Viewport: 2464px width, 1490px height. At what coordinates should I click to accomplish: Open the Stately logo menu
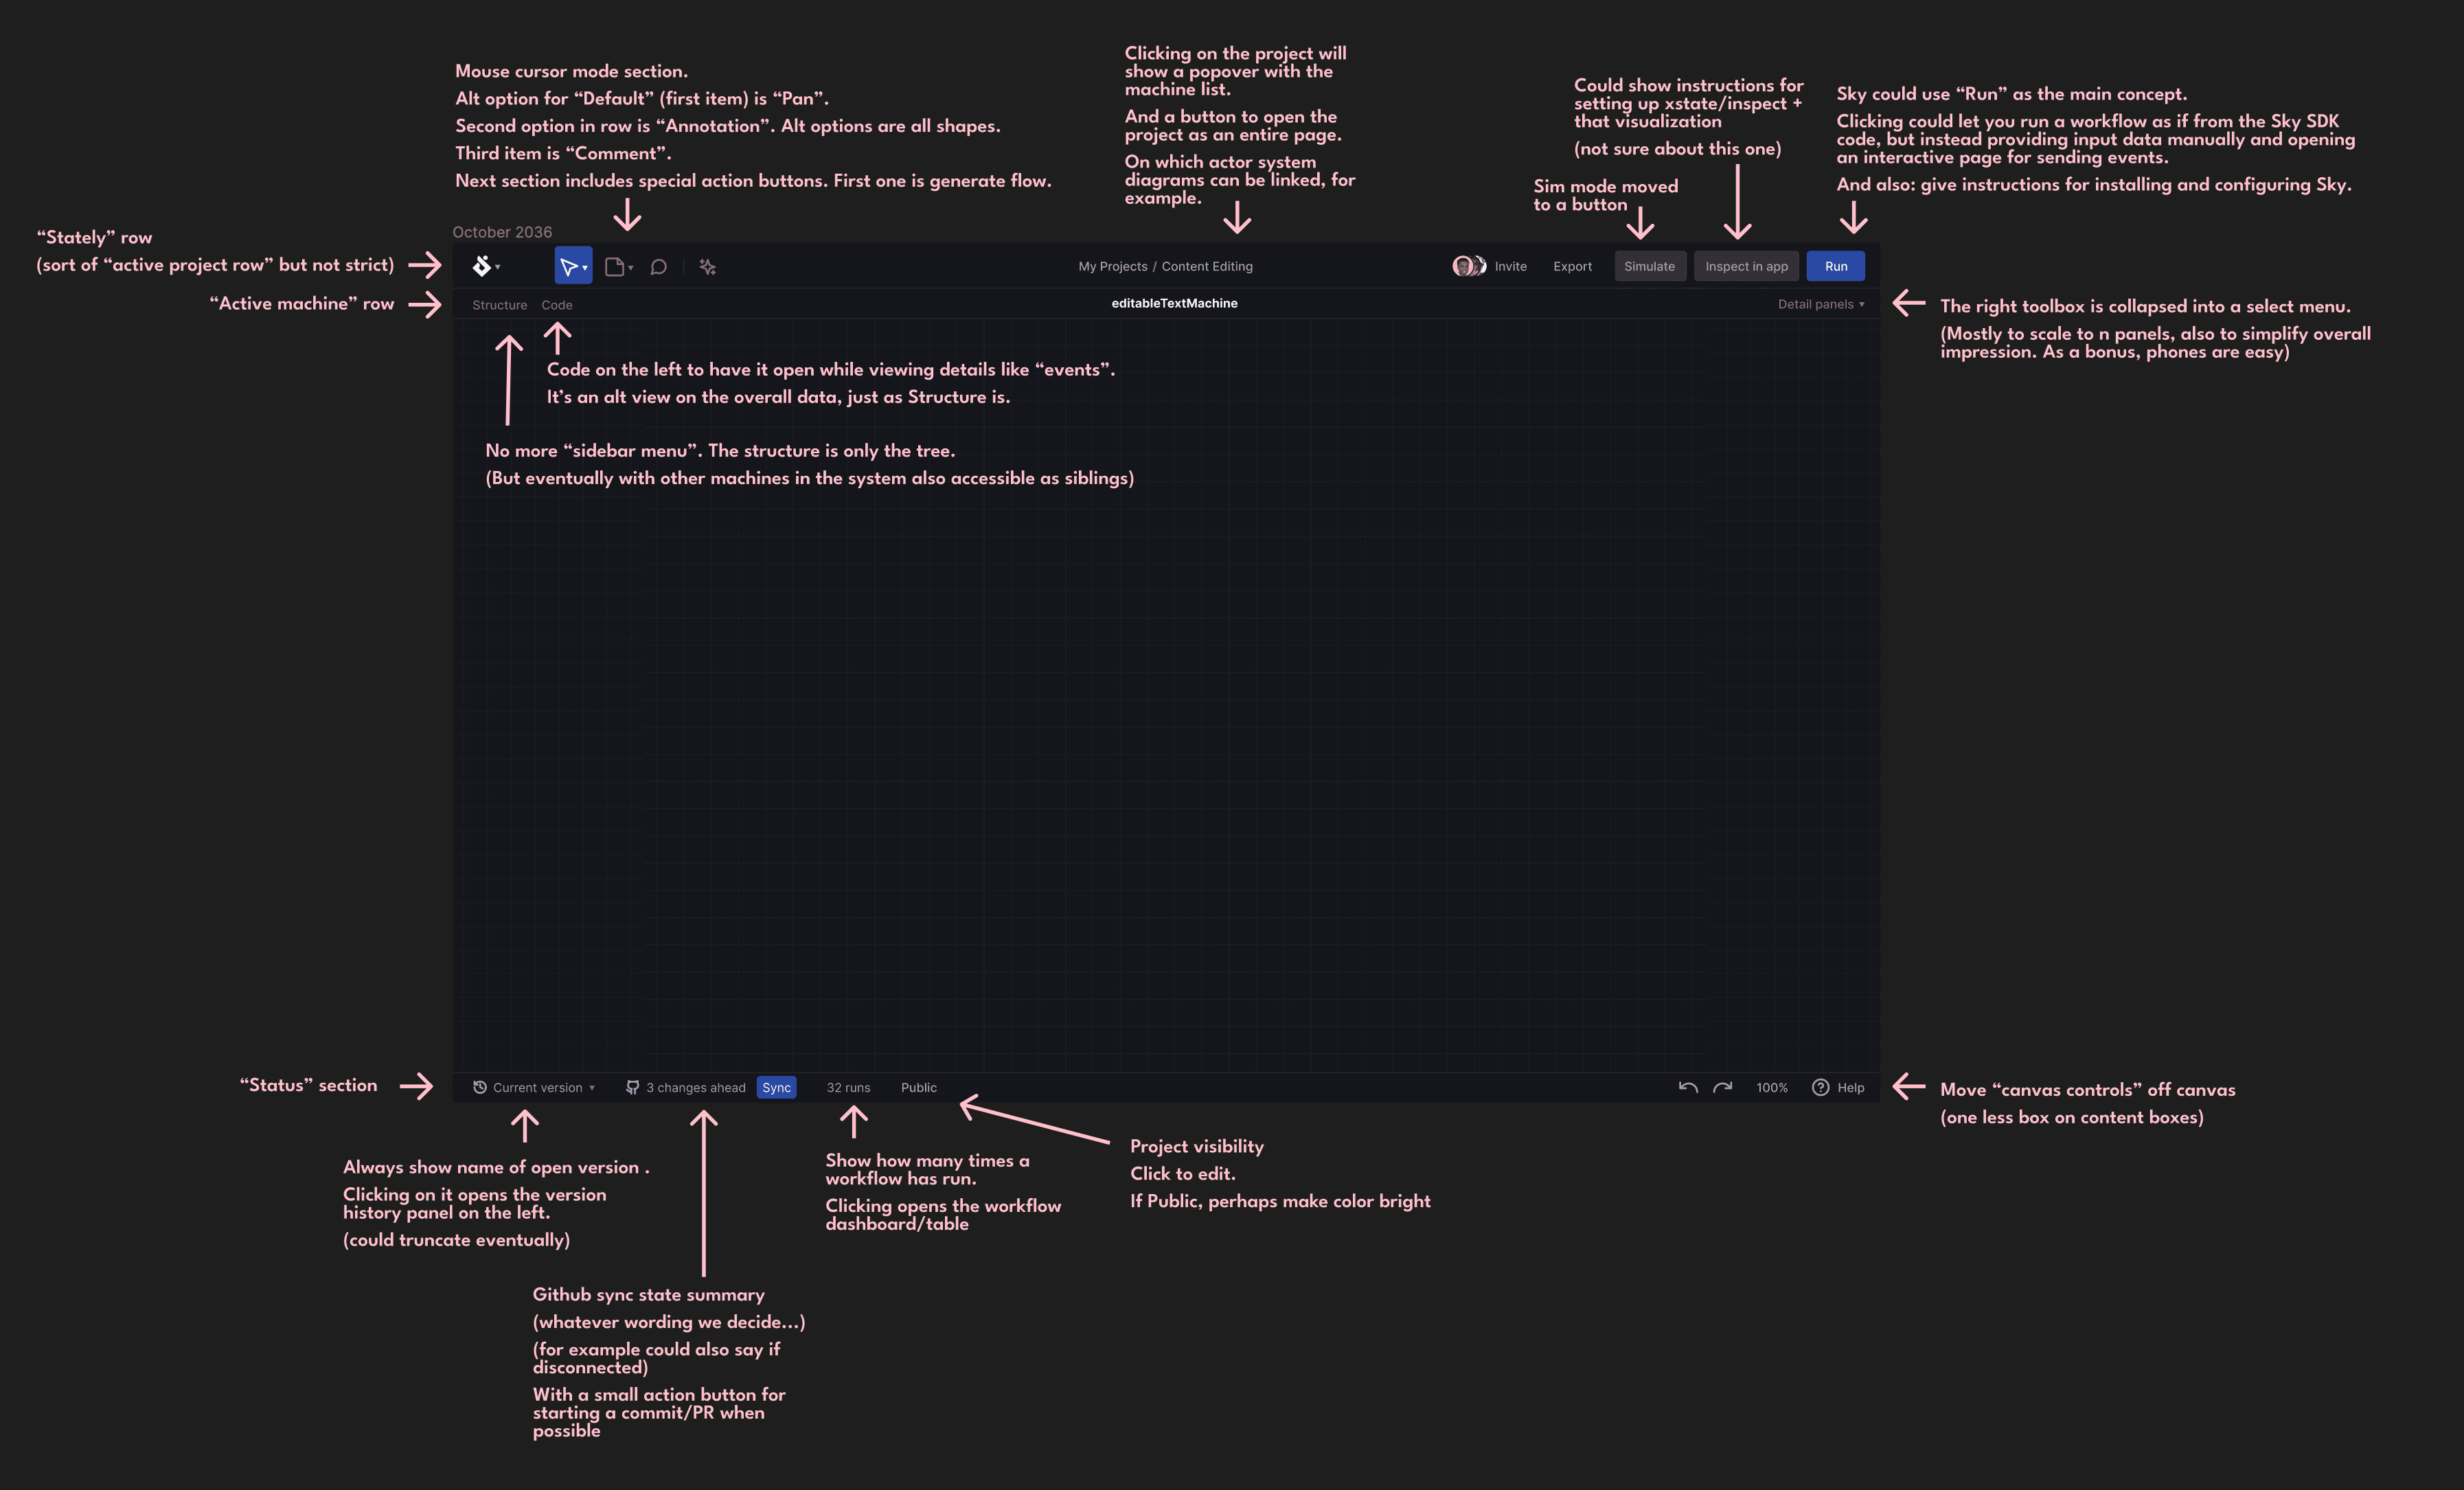pos(485,266)
